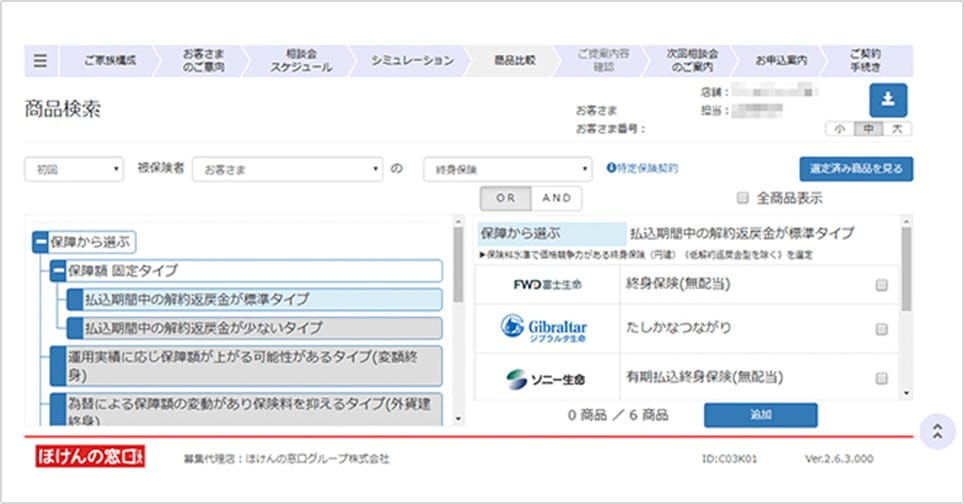Viewport: 964px width, 504px height.
Task: Click the FWD富士生命 logo
Action: (547, 285)
